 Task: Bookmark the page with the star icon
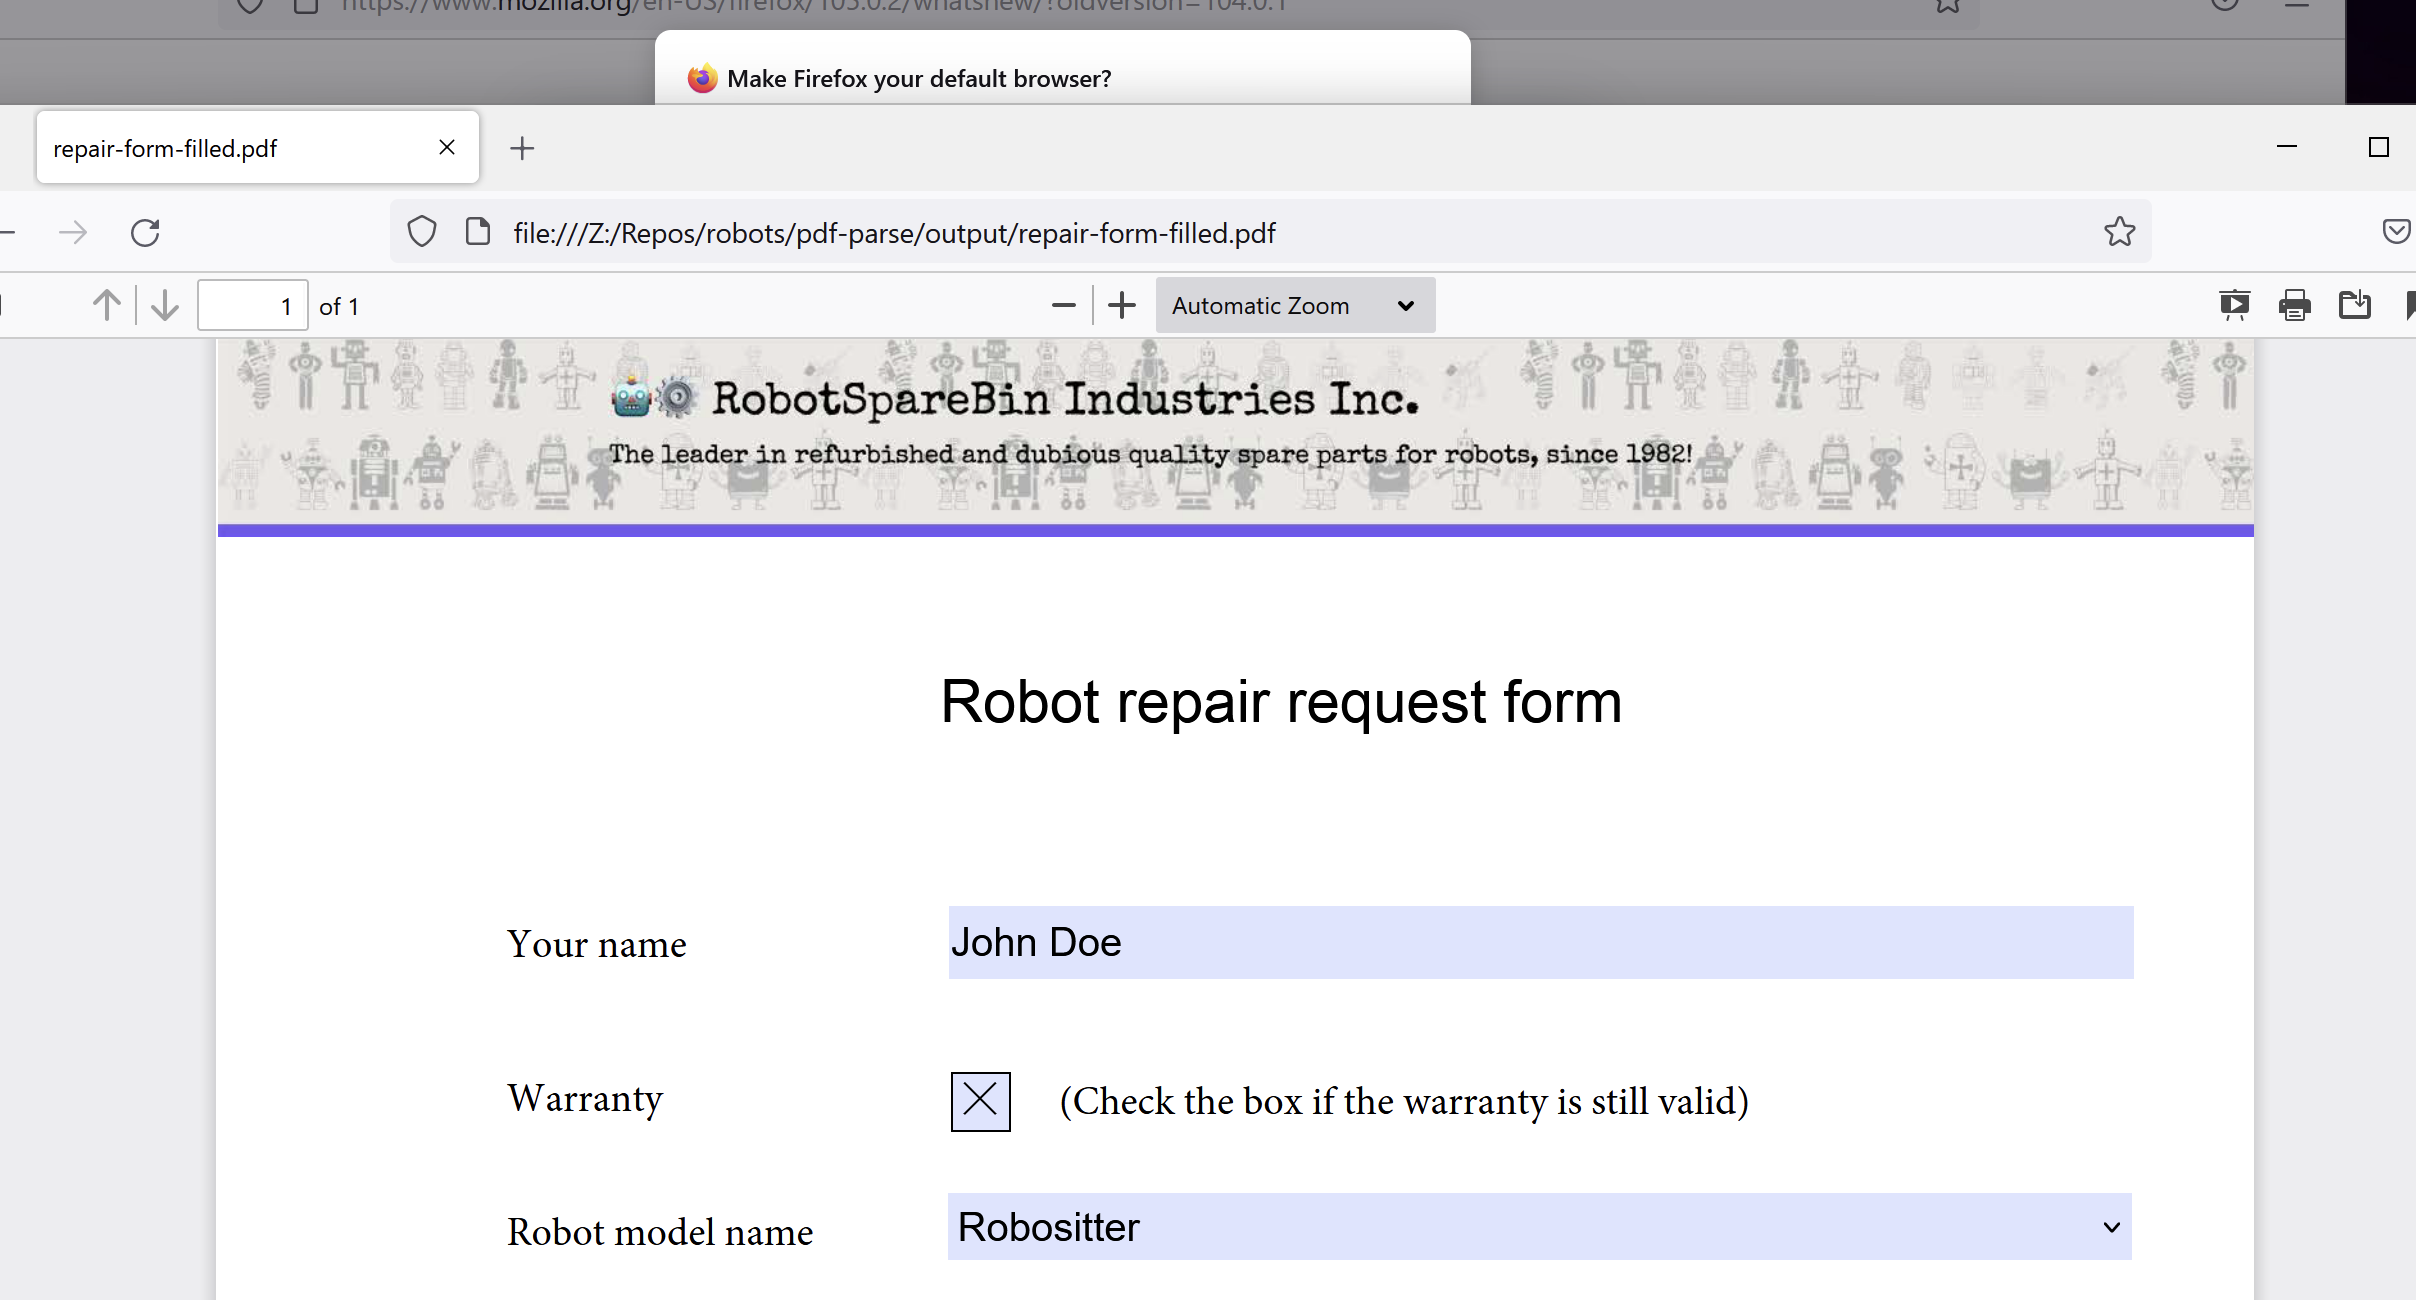2118,232
